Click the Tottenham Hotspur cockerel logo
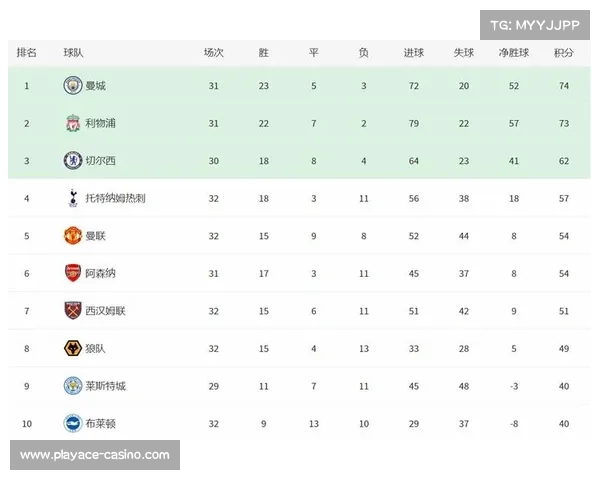Screen dimensions: 600x480 [73, 198]
